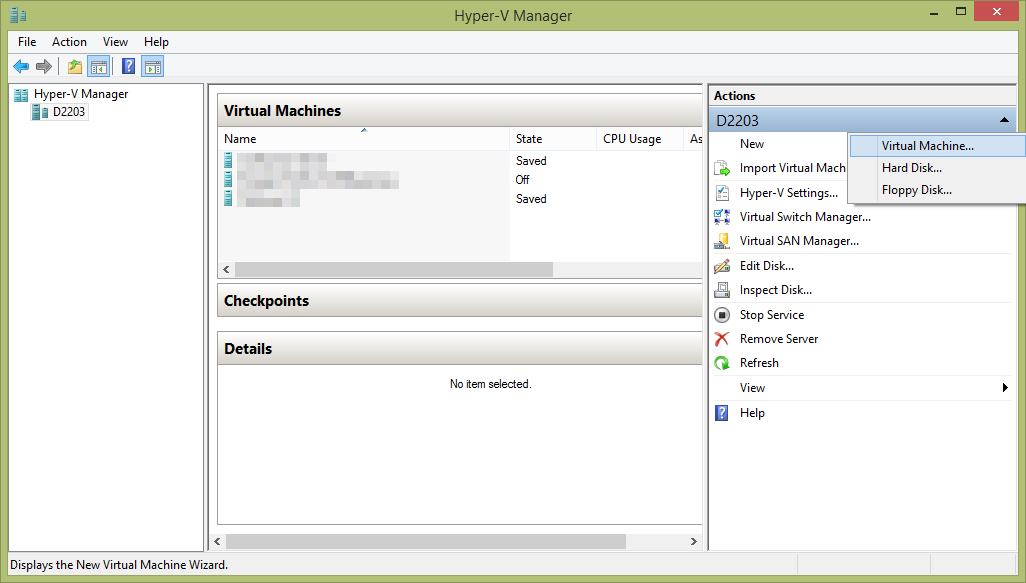The image size is (1026, 583).
Task: Maximize the Hyper-V Manager window
Action: 961,11
